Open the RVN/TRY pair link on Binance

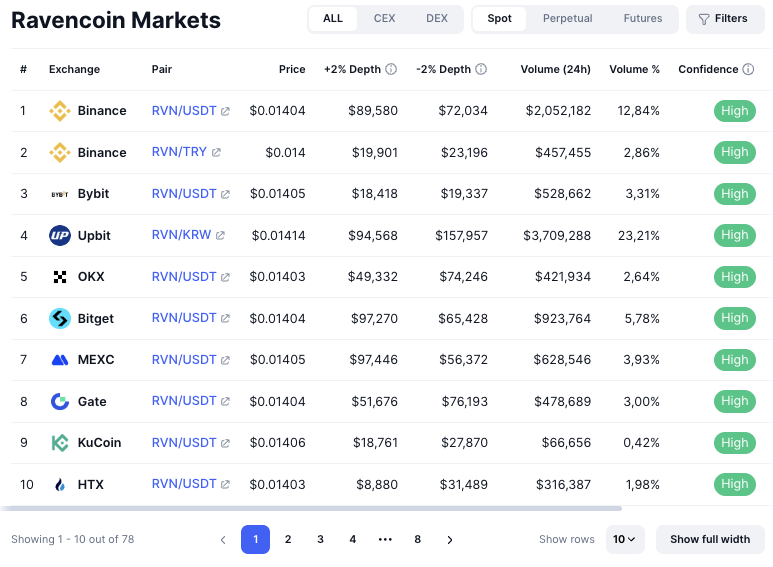tap(179, 153)
